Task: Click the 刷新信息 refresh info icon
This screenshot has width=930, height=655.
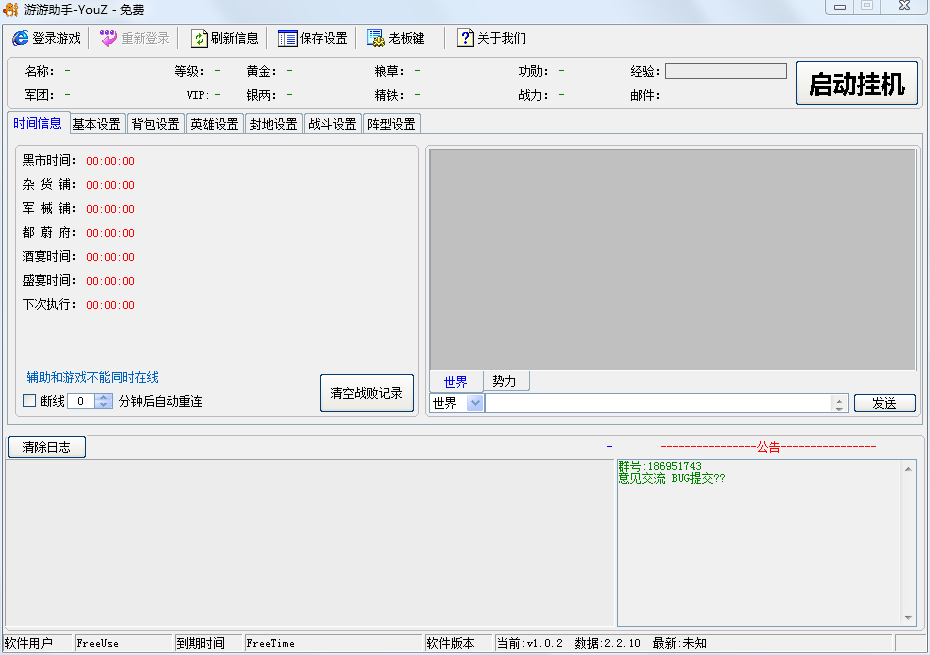Action: [198, 38]
